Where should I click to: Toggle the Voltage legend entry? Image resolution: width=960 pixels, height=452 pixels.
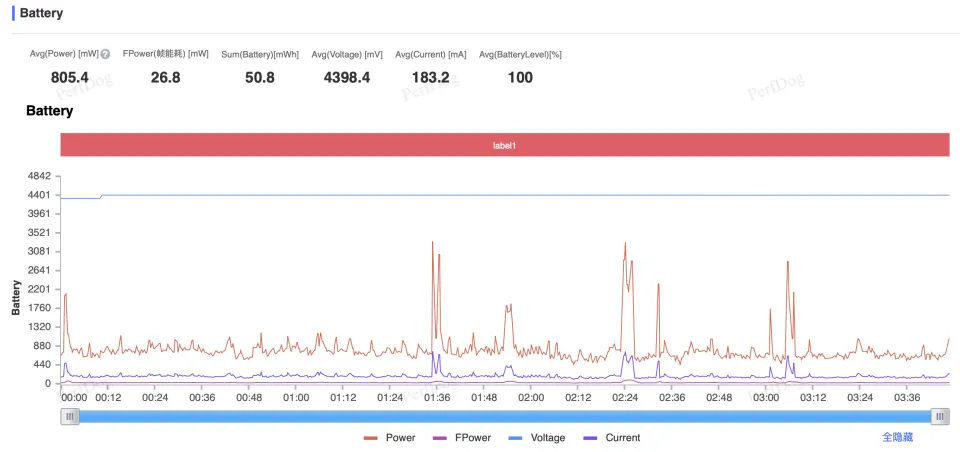tap(537, 438)
